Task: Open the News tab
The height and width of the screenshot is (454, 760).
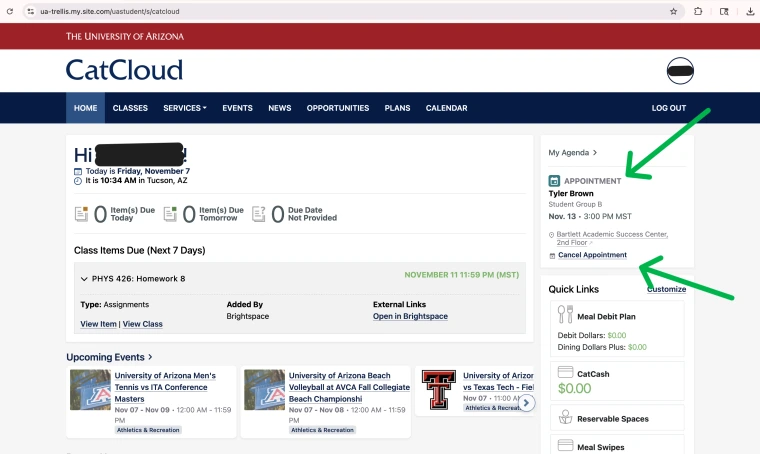Action: tap(280, 108)
